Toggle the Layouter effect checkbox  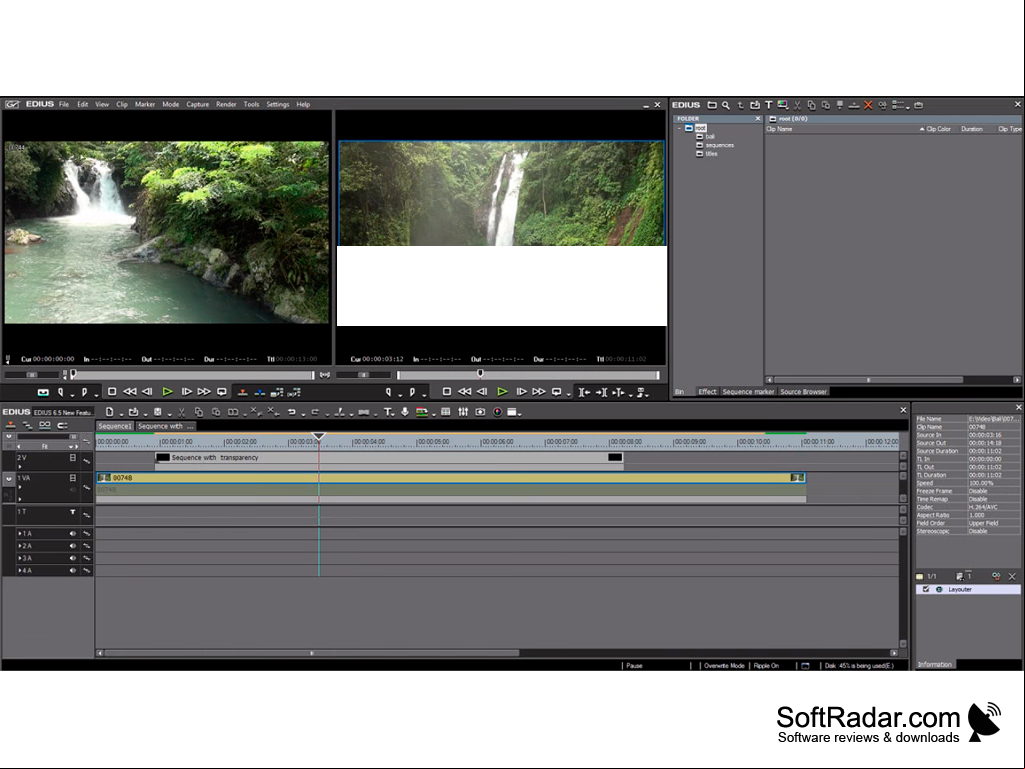coord(926,589)
